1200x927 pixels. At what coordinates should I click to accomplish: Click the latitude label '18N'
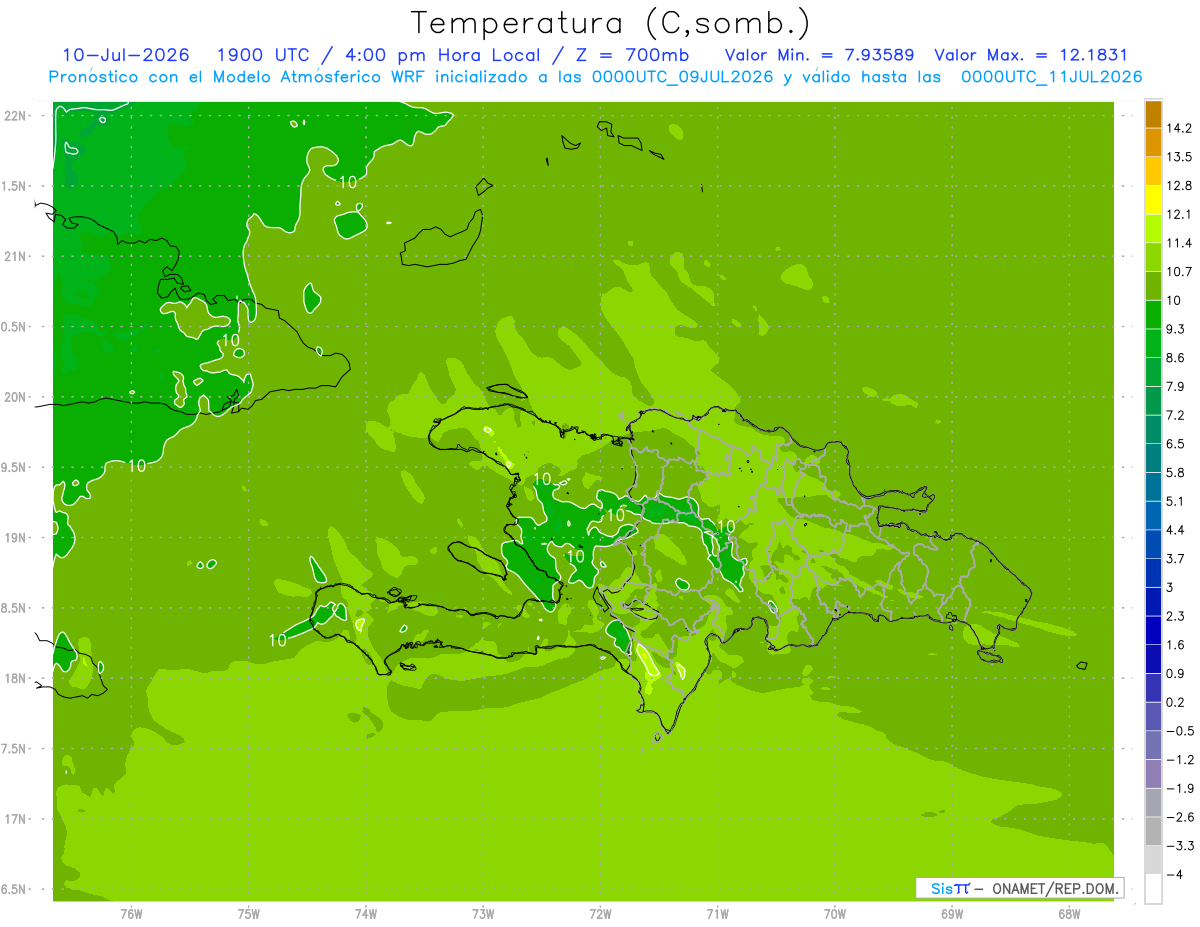pyautogui.click(x=15, y=679)
